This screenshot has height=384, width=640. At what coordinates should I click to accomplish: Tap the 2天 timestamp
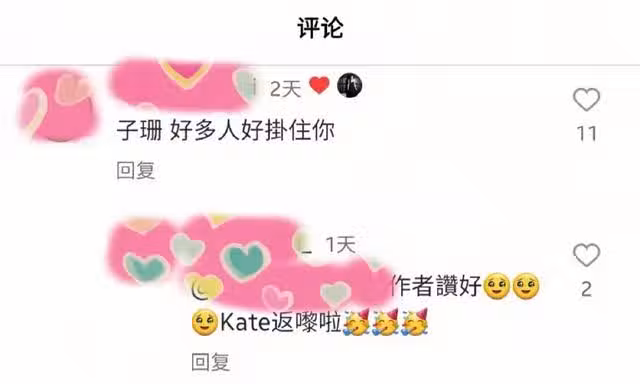(x=285, y=89)
